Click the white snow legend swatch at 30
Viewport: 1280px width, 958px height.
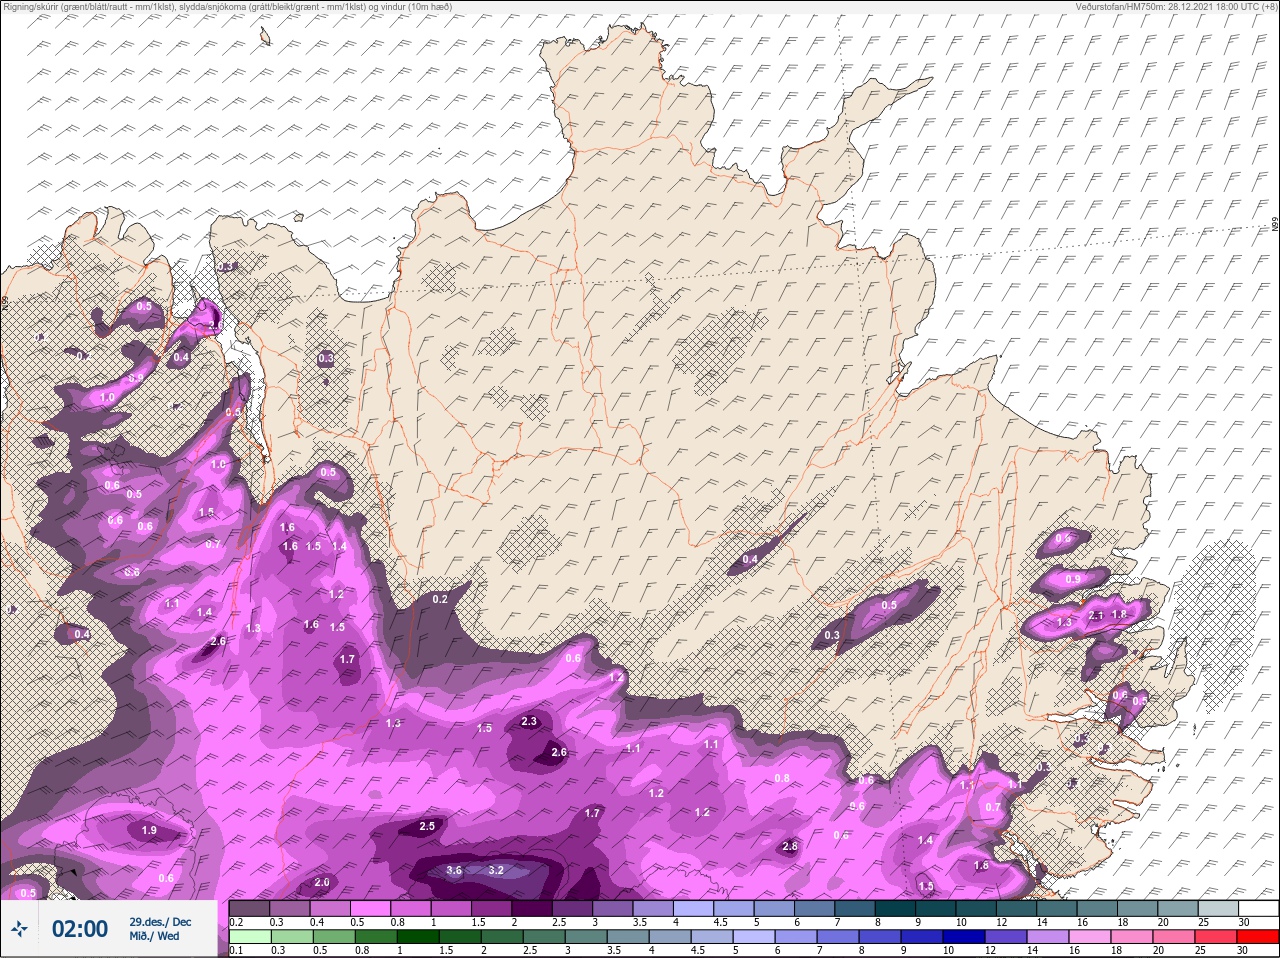(x=1258, y=908)
